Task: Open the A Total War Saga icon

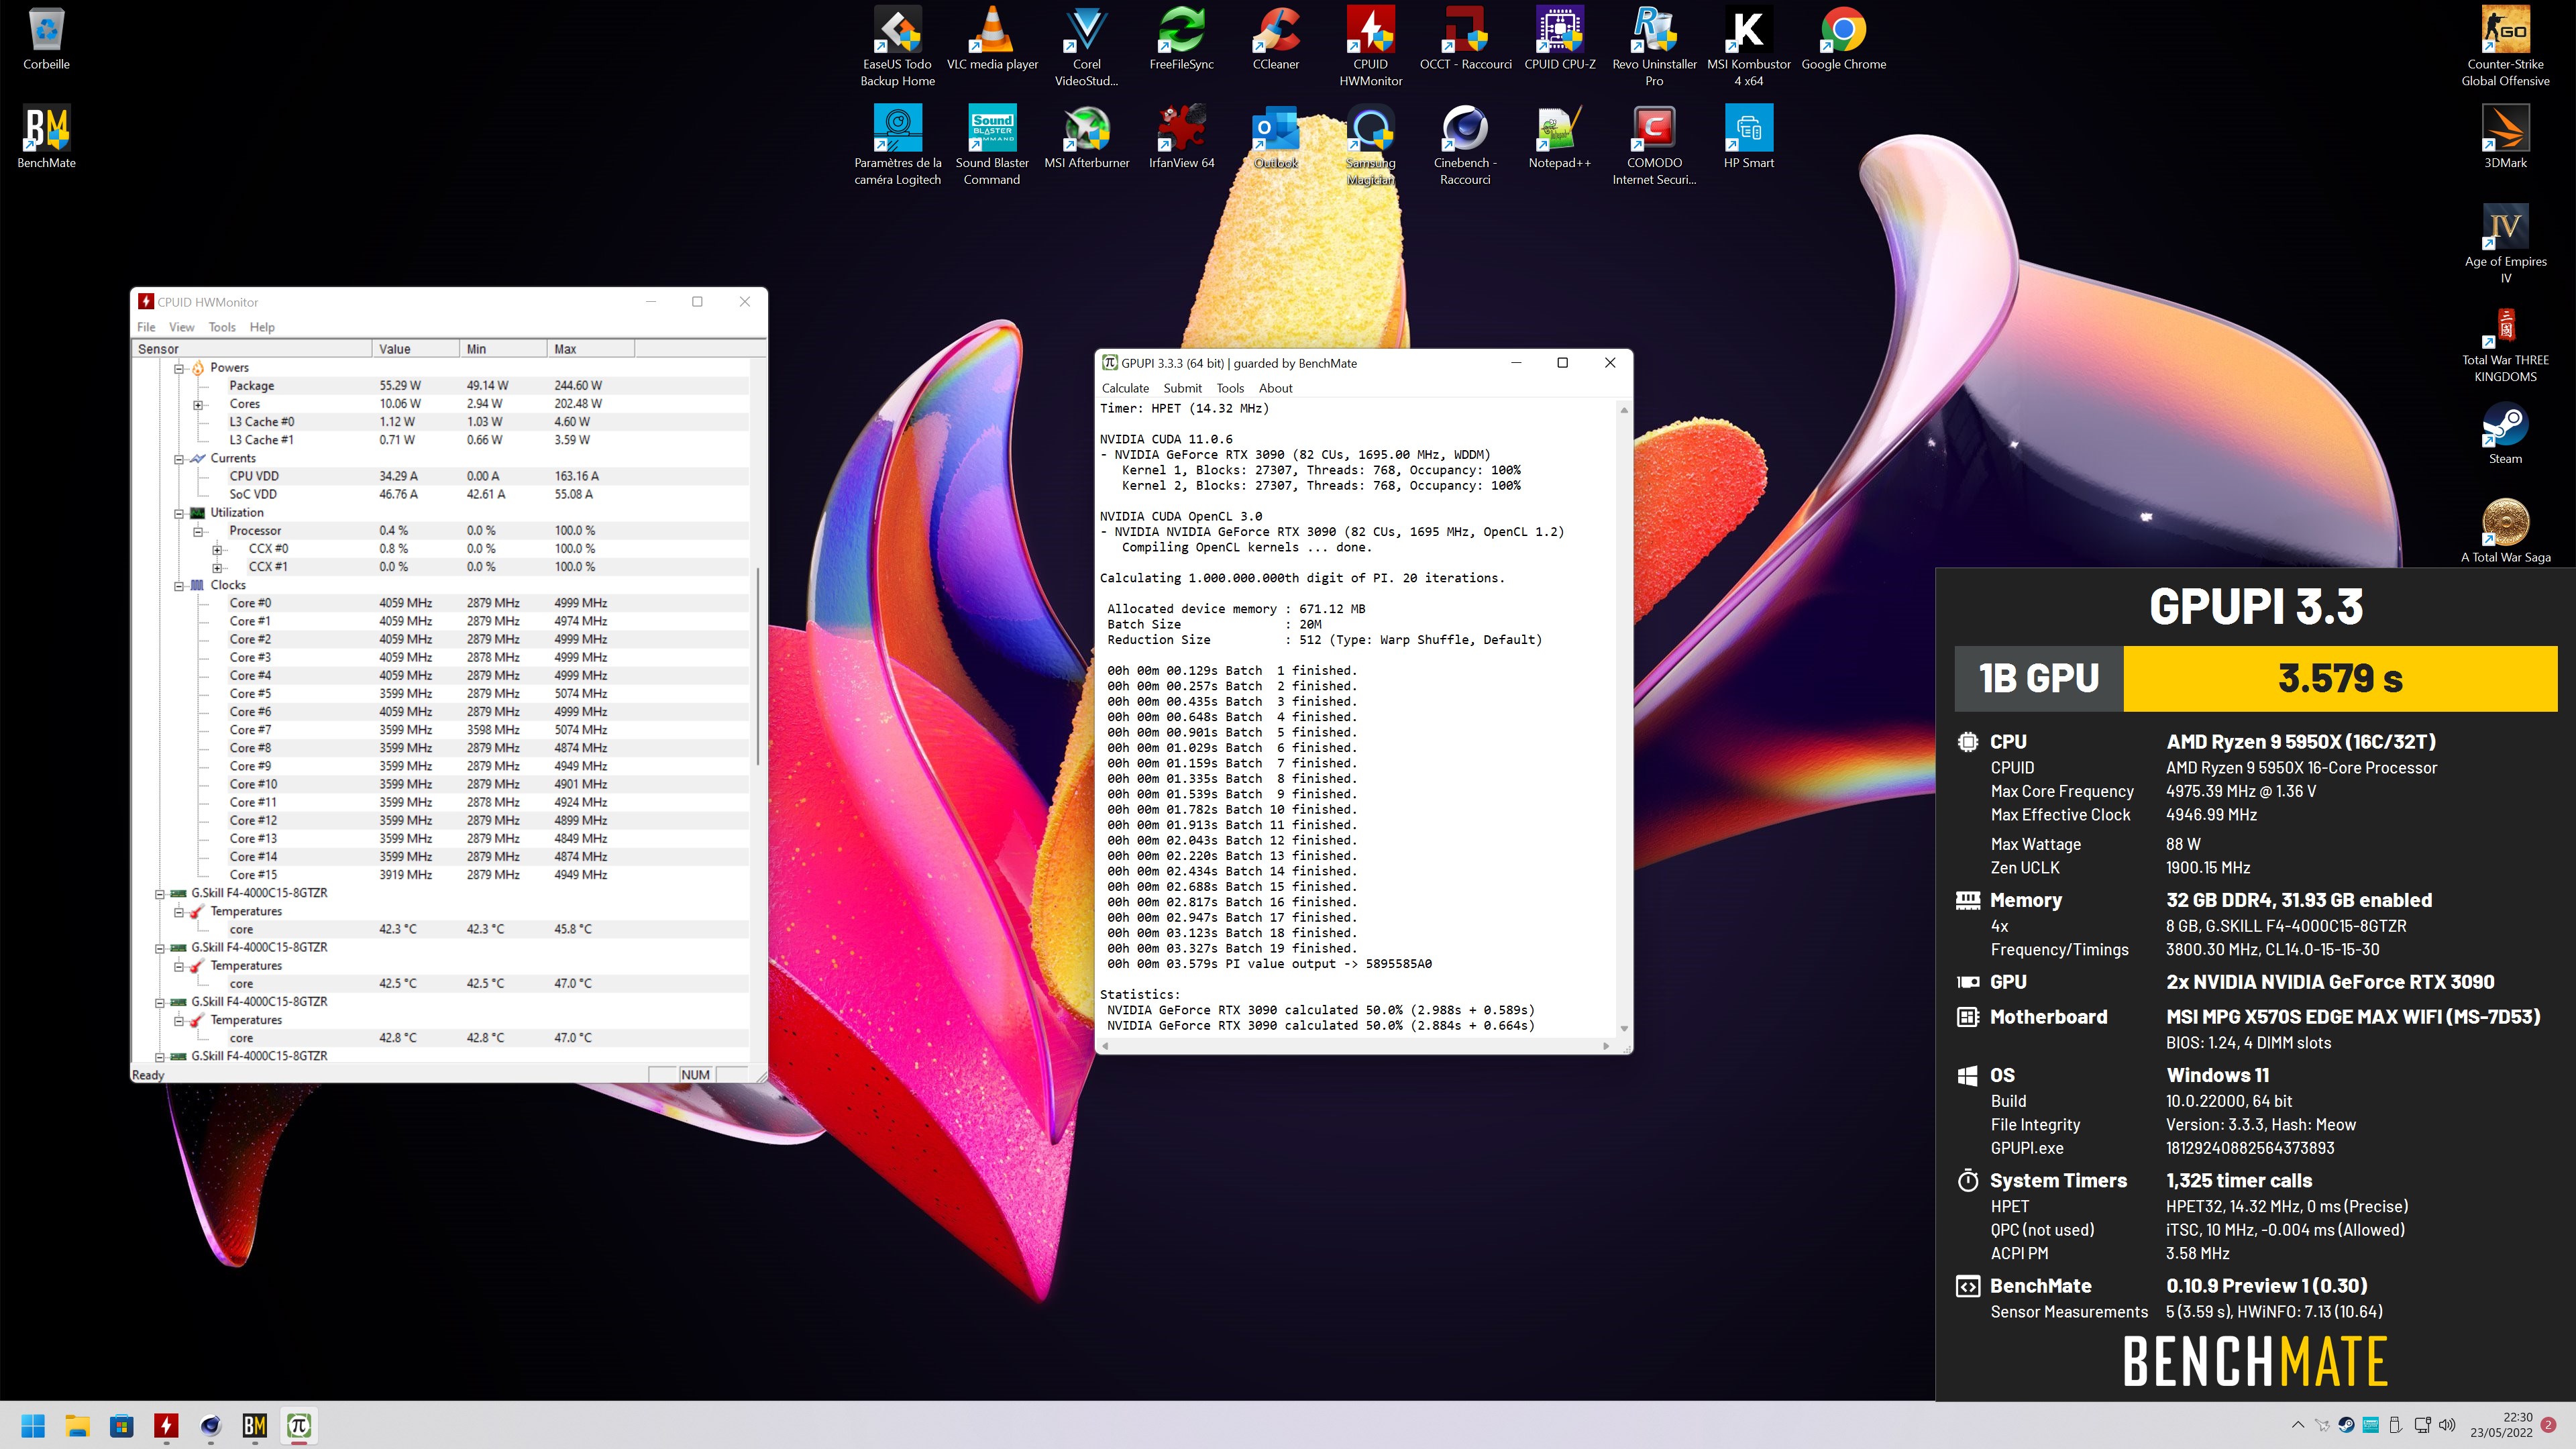Action: (x=2504, y=532)
